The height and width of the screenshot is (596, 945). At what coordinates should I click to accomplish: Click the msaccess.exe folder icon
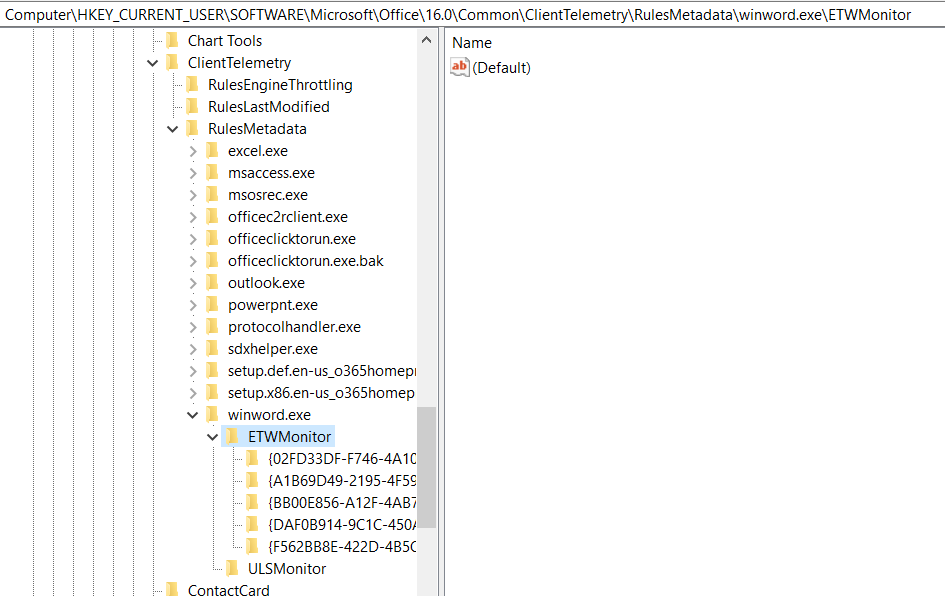click(212, 172)
